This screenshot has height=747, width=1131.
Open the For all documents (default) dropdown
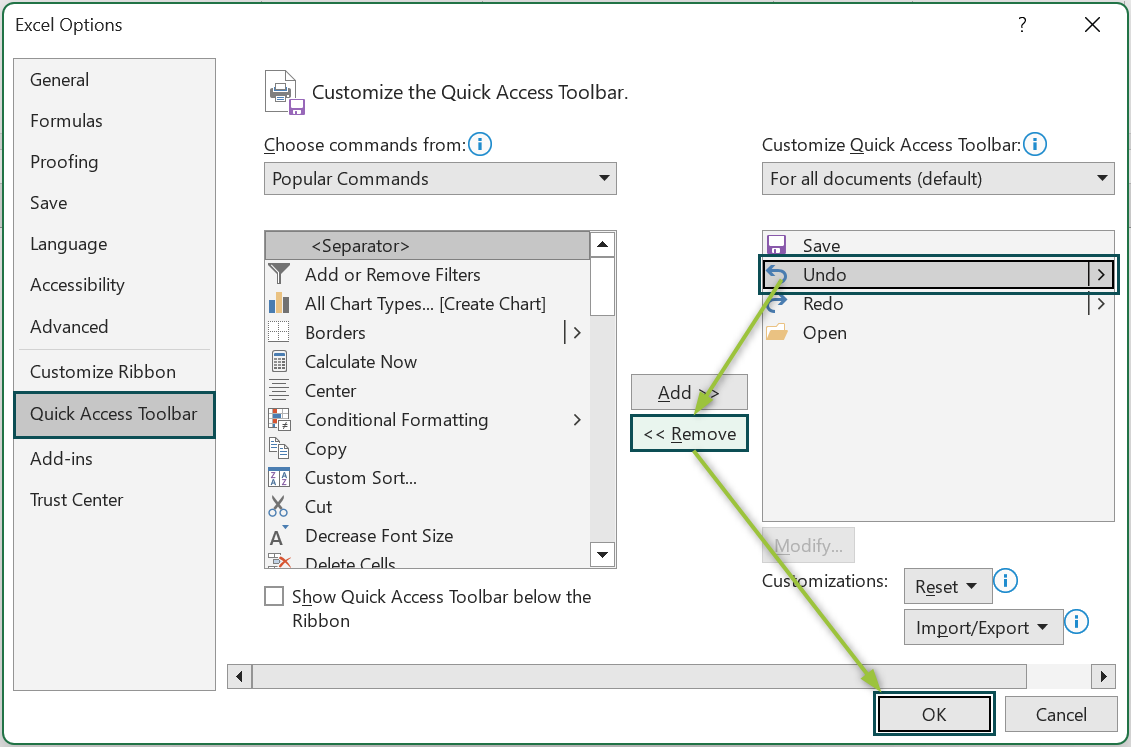click(x=938, y=178)
